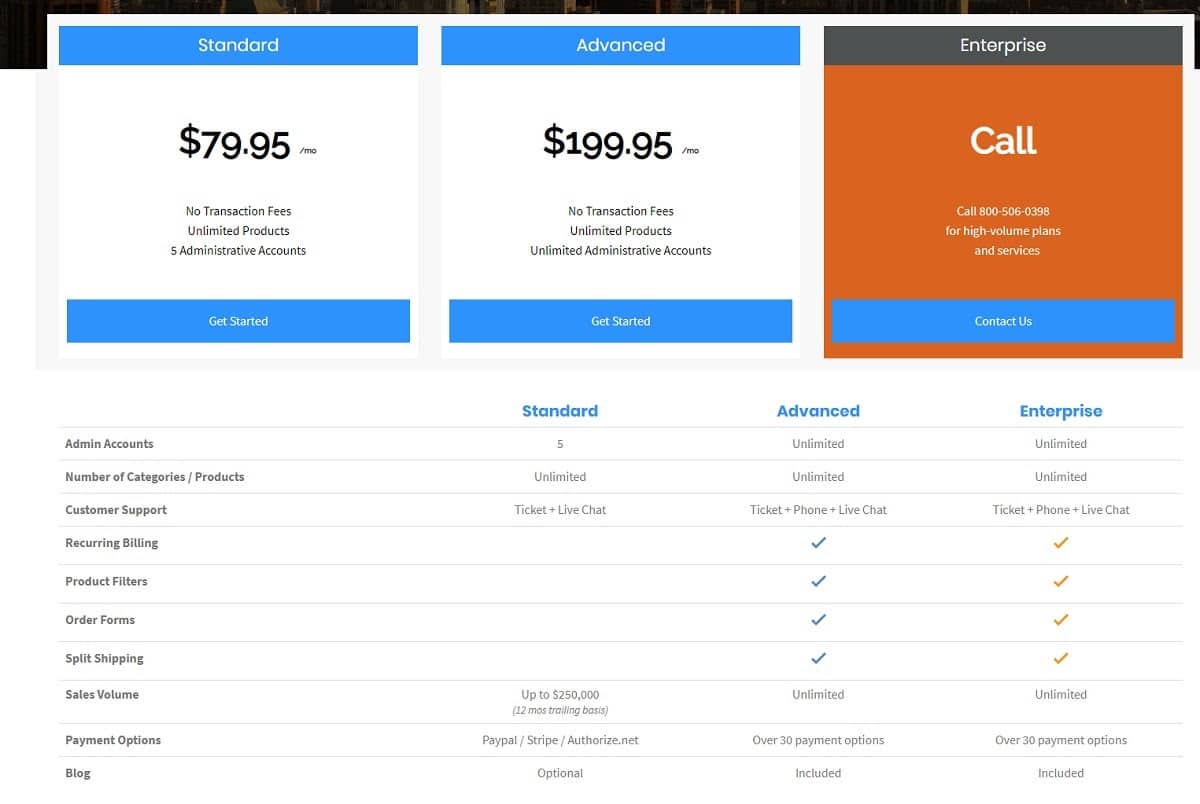Click the orange Split Shipping checkmark for Enterprise

pos(1061,658)
